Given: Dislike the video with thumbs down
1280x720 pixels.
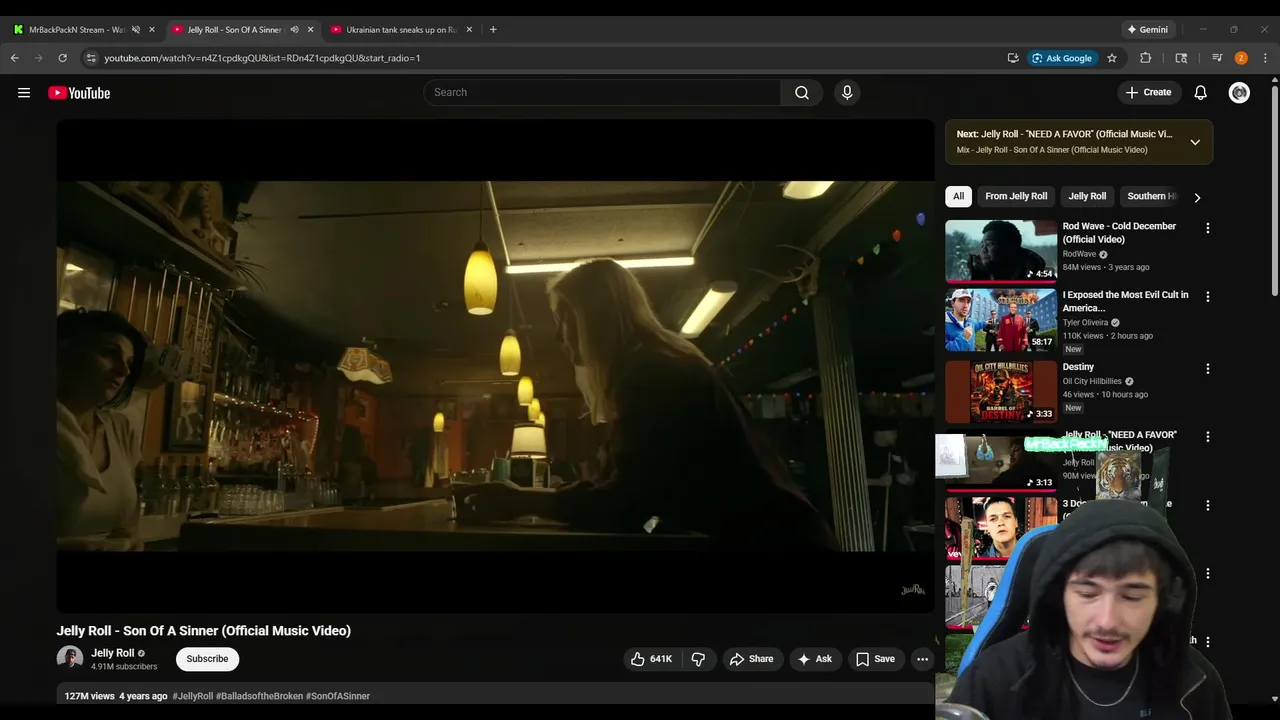Looking at the screenshot, I should pyautogui.click(x=698, y=659).
